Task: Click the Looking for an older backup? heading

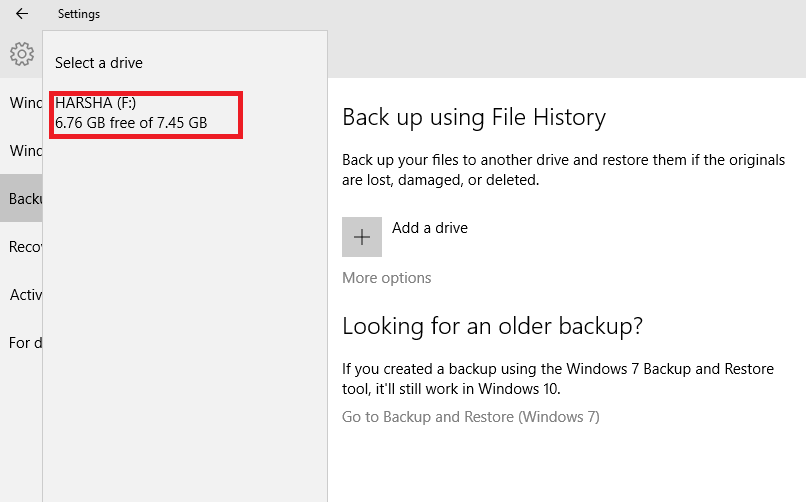Action: point(492,326)
